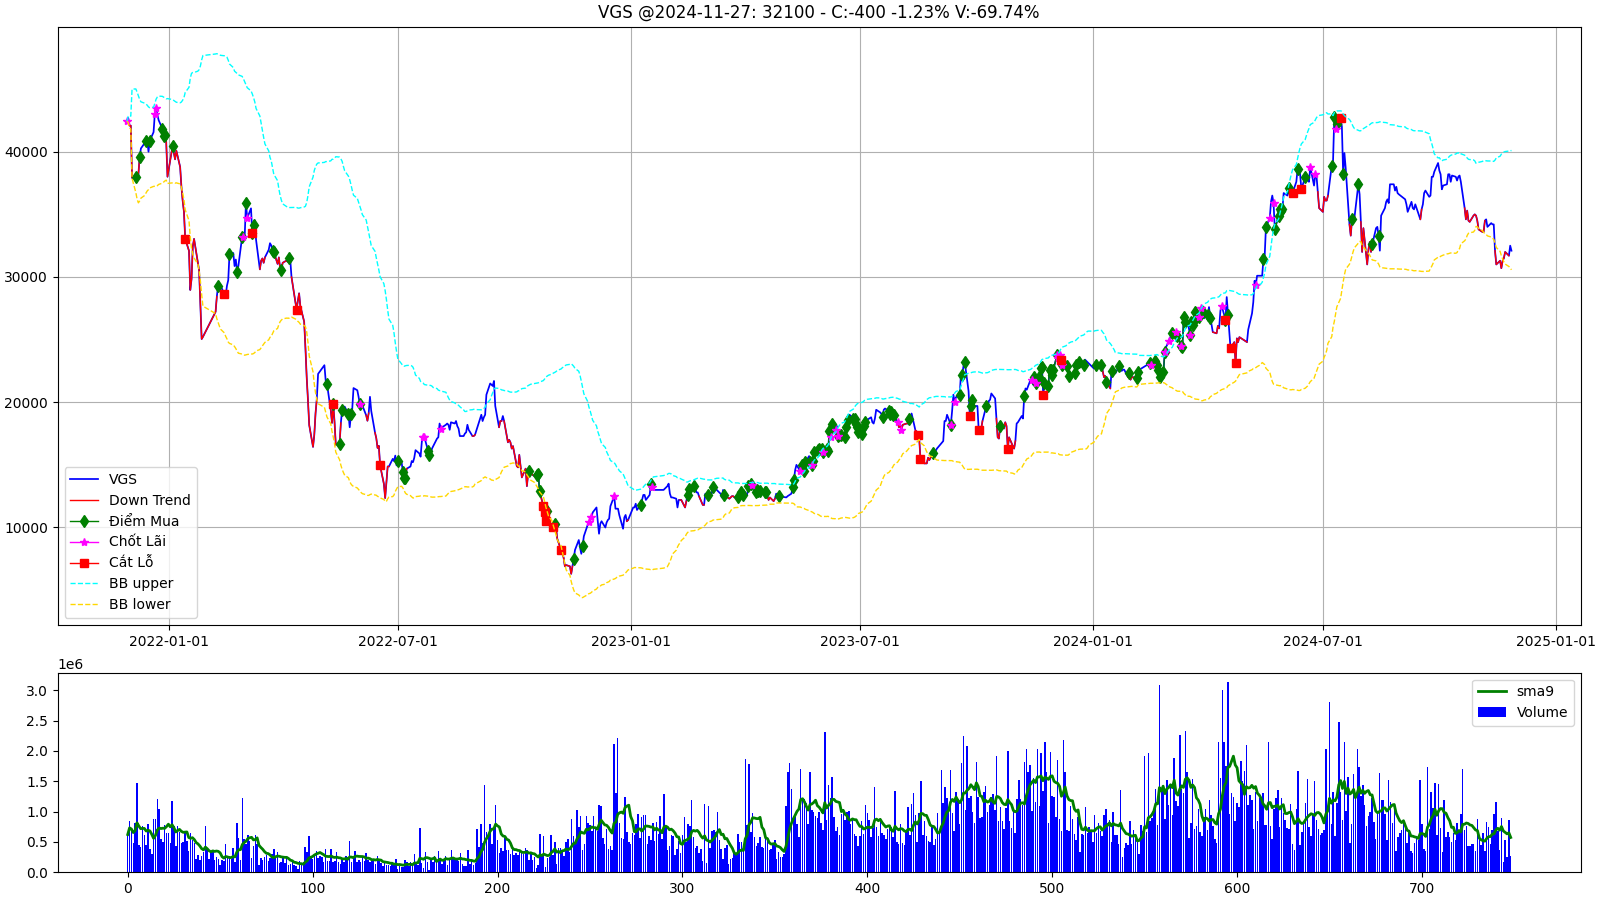The width and height of the screenshot is (1600, 900).
Task: Click the 3.0 volume axis tick label
Action: point(37,691)
